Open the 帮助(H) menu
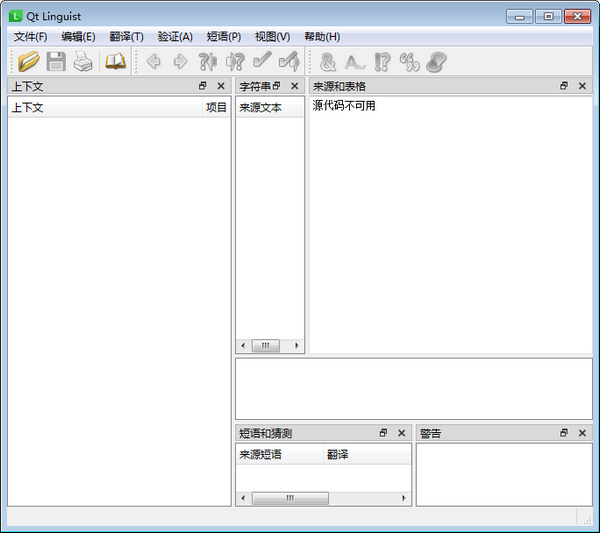600x533 pixels. pos(322,37)
